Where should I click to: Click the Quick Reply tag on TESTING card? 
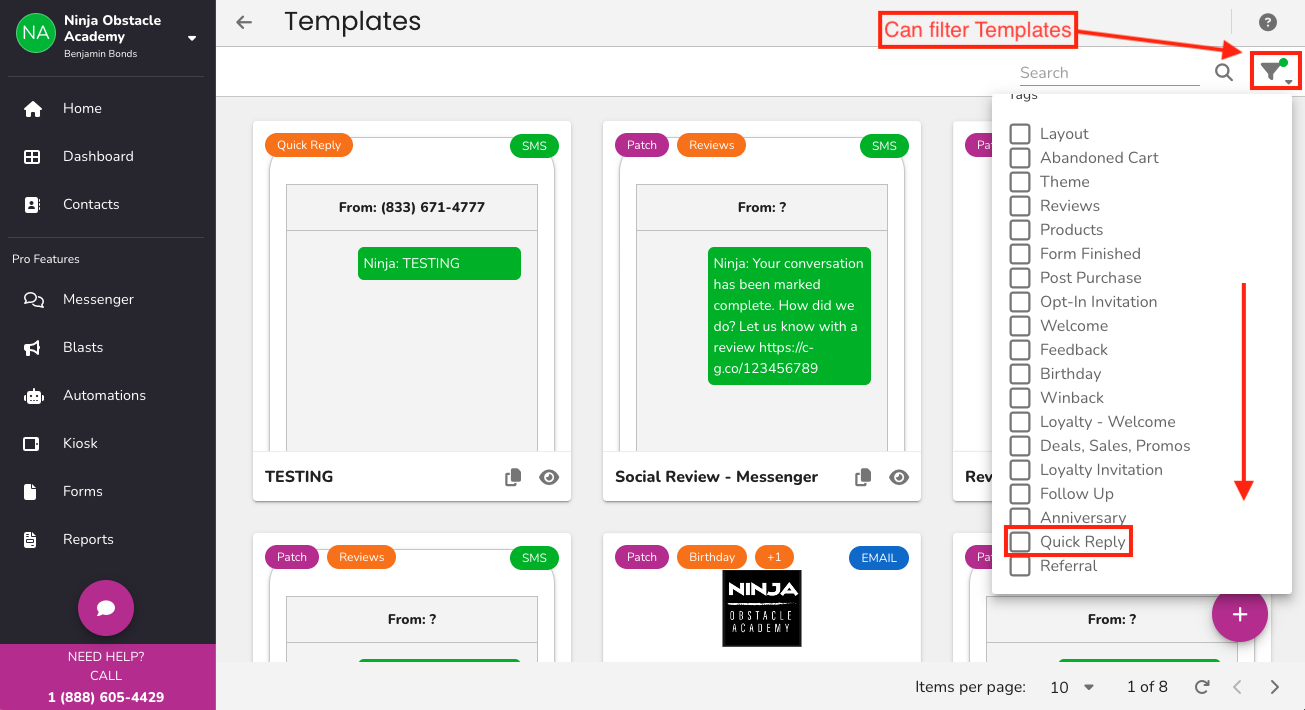[309, 145]
